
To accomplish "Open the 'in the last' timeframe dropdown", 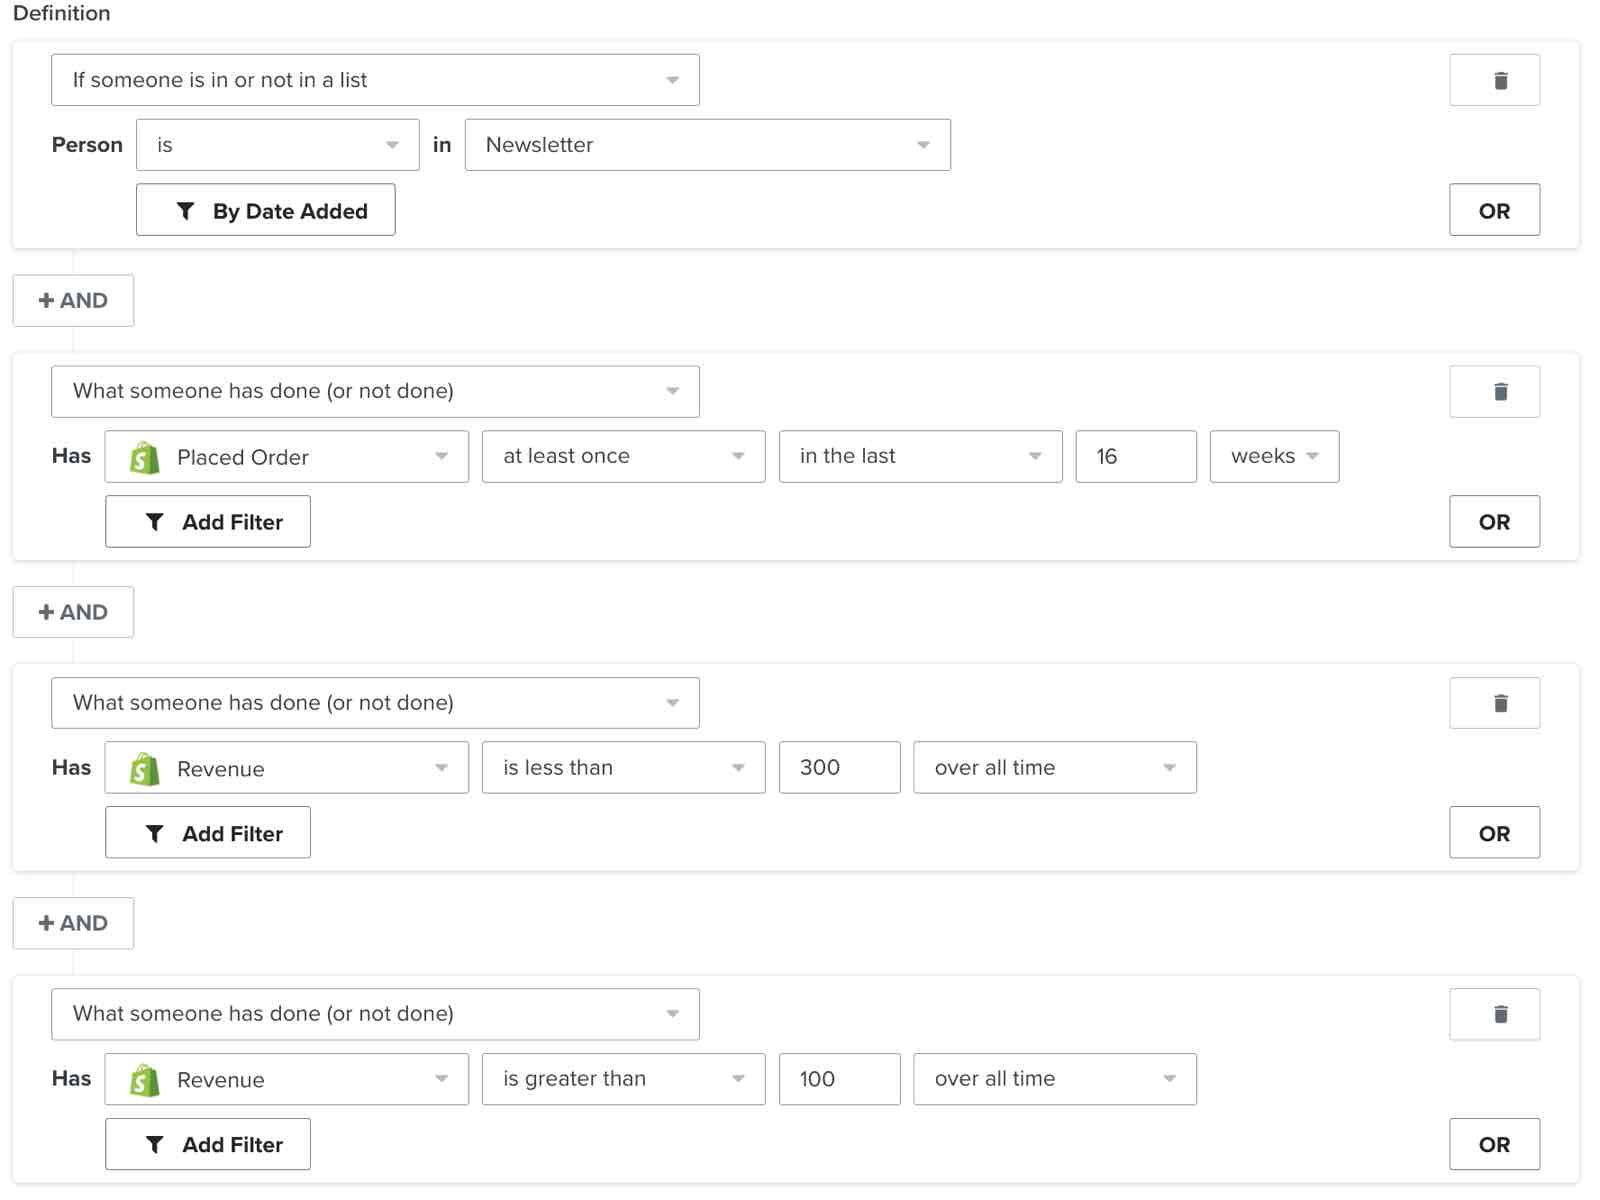I will coord(919,457).
